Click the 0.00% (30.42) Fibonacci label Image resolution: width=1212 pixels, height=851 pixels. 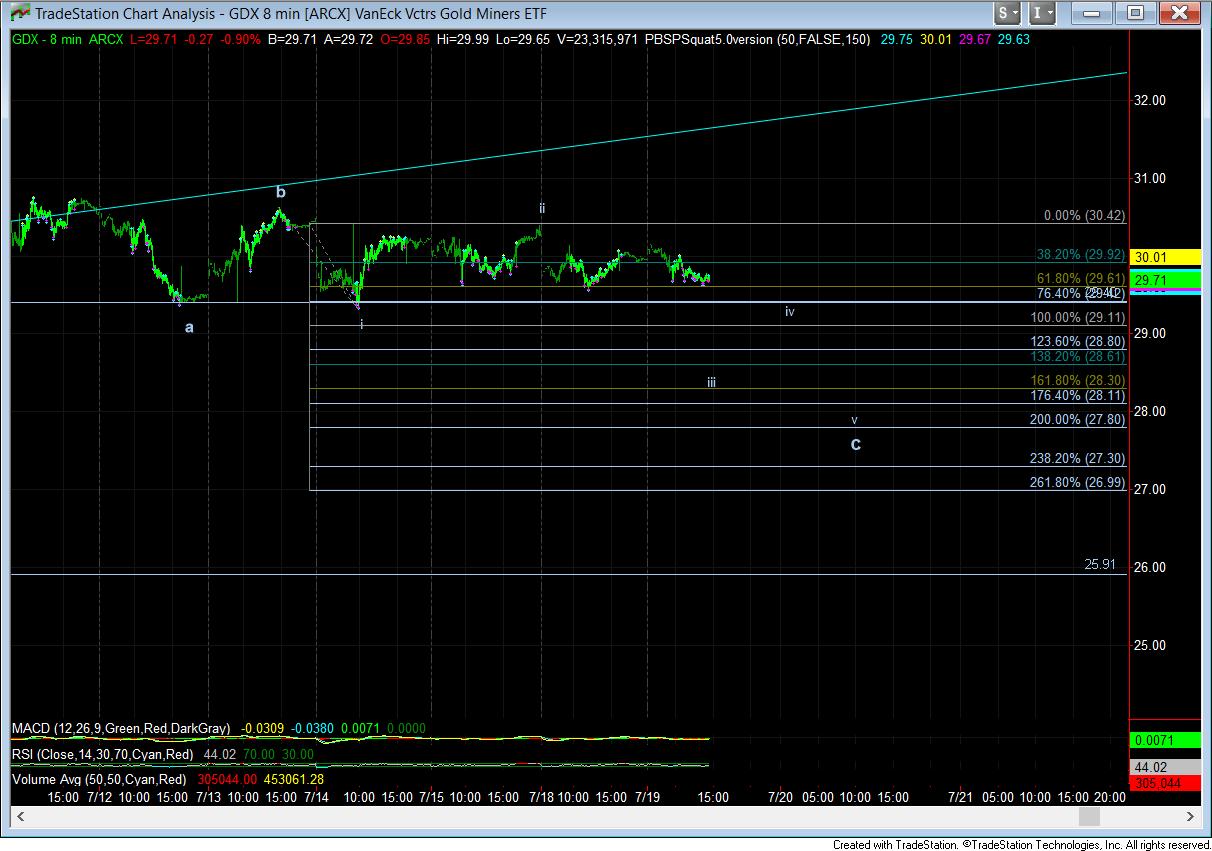1085,215
